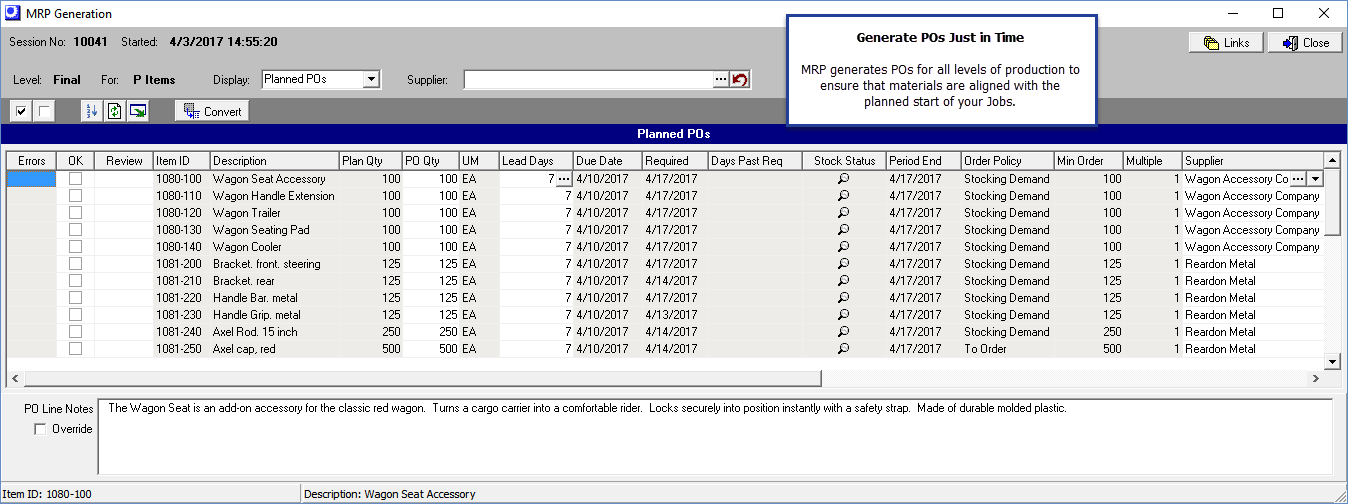Screen dimensions: 1348x504
Task: Click the horizontal scroll right arrow
Action: click(x=1316, y=379)
